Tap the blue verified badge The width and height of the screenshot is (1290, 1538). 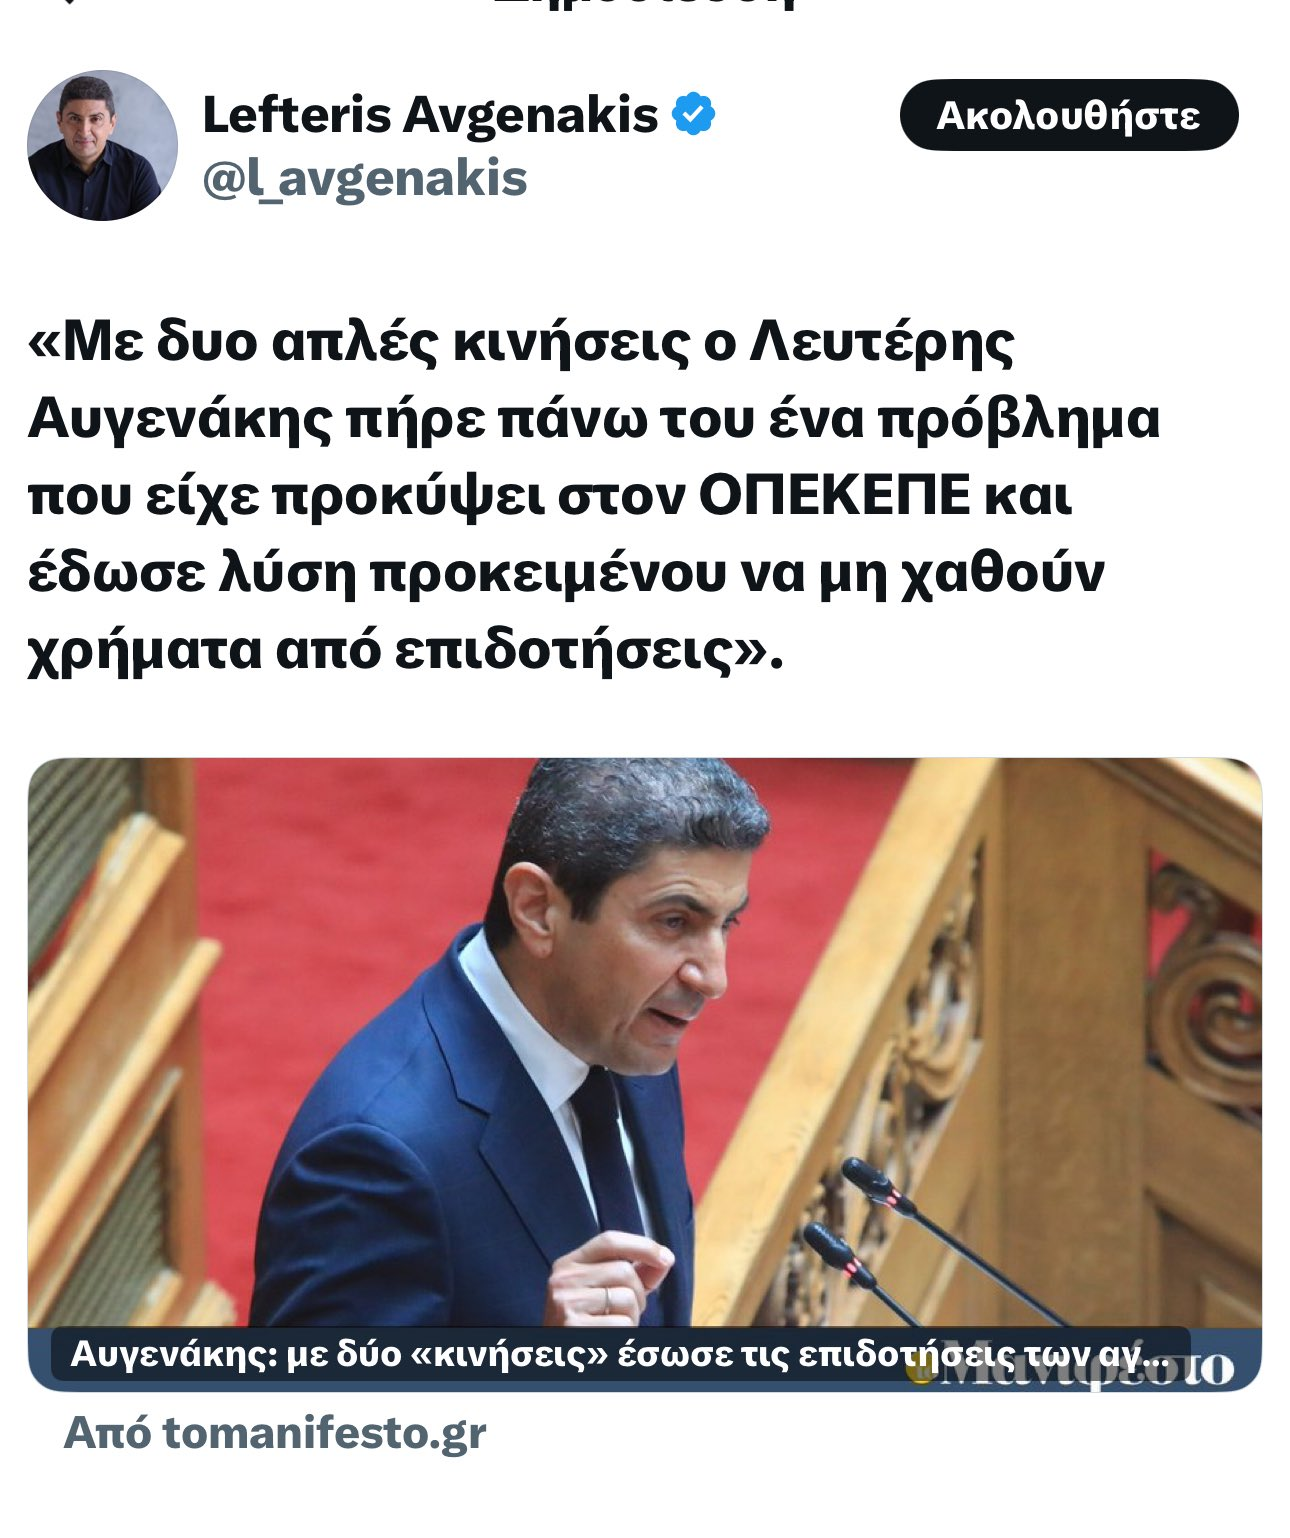pyautogui.click(x=693, y=114)
